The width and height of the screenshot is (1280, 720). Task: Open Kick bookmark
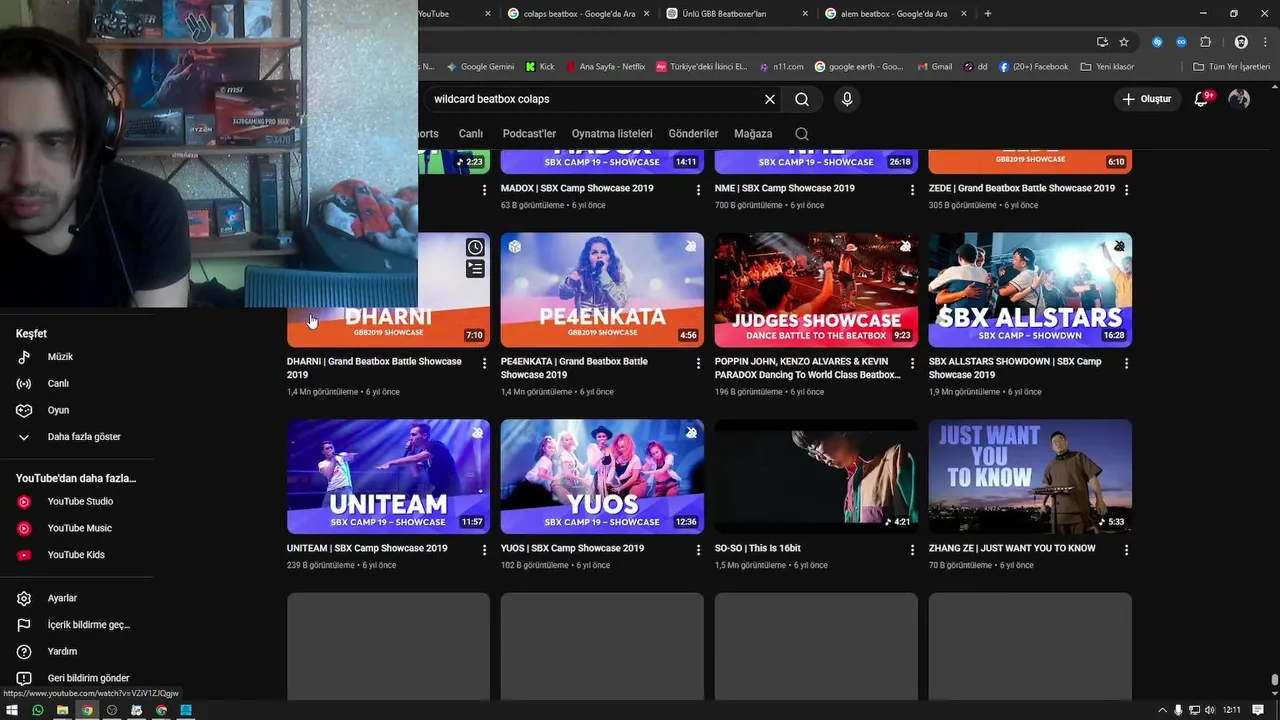[540, 67]
